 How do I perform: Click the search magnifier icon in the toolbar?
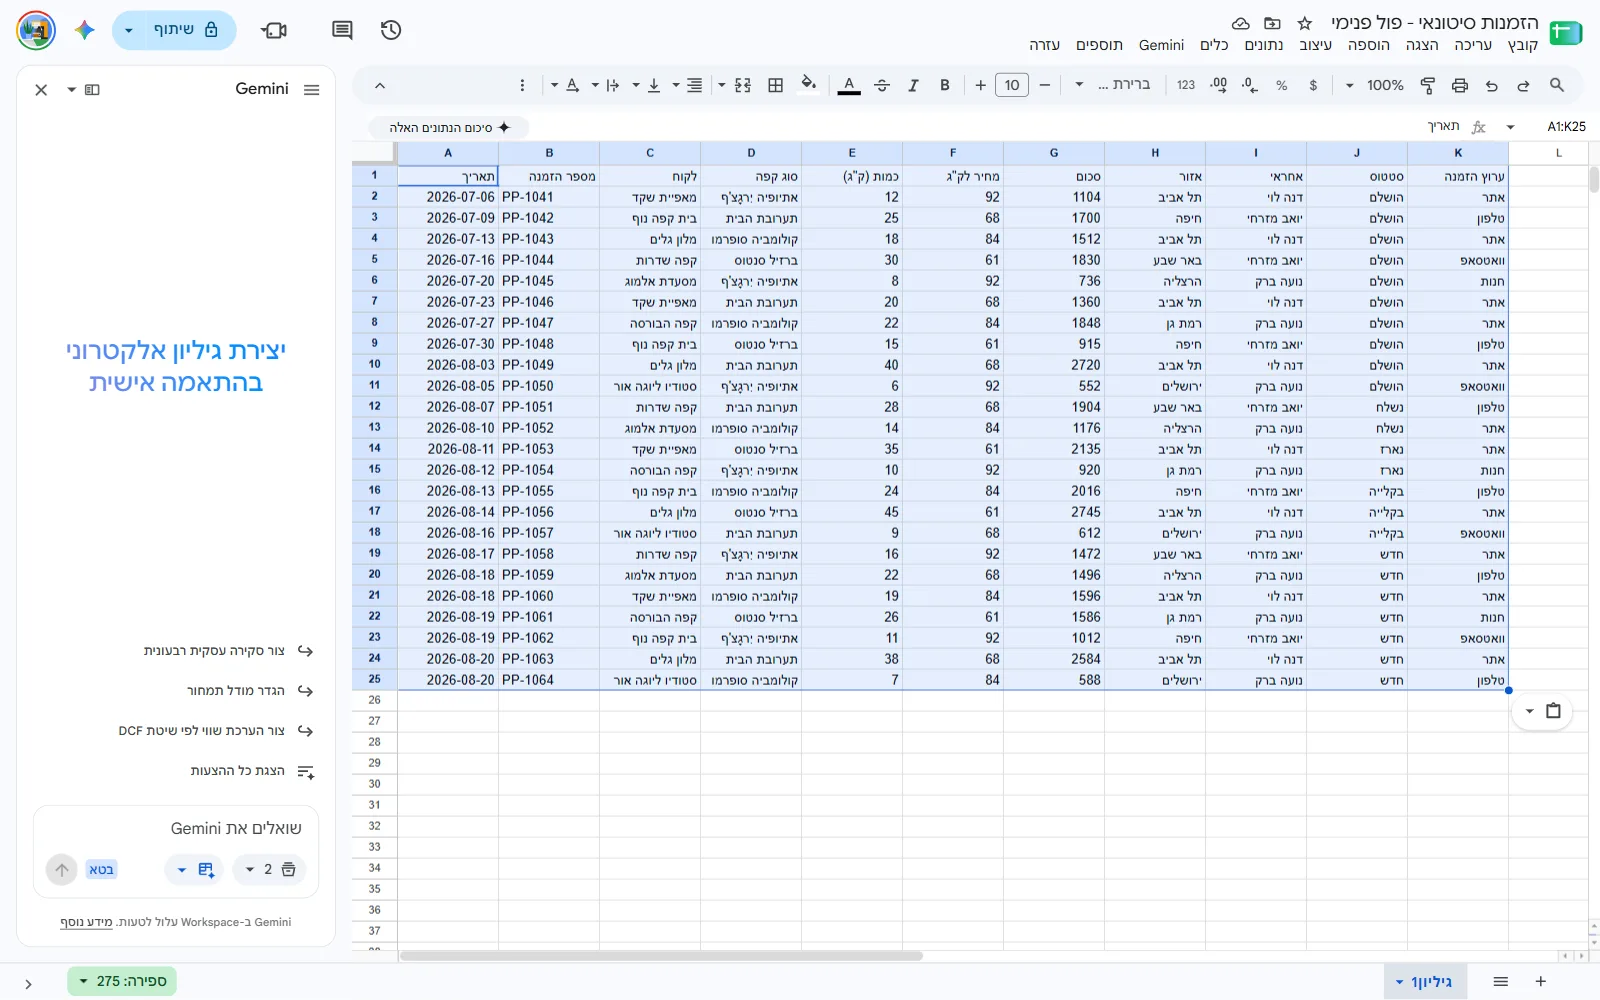(1556, 85)
